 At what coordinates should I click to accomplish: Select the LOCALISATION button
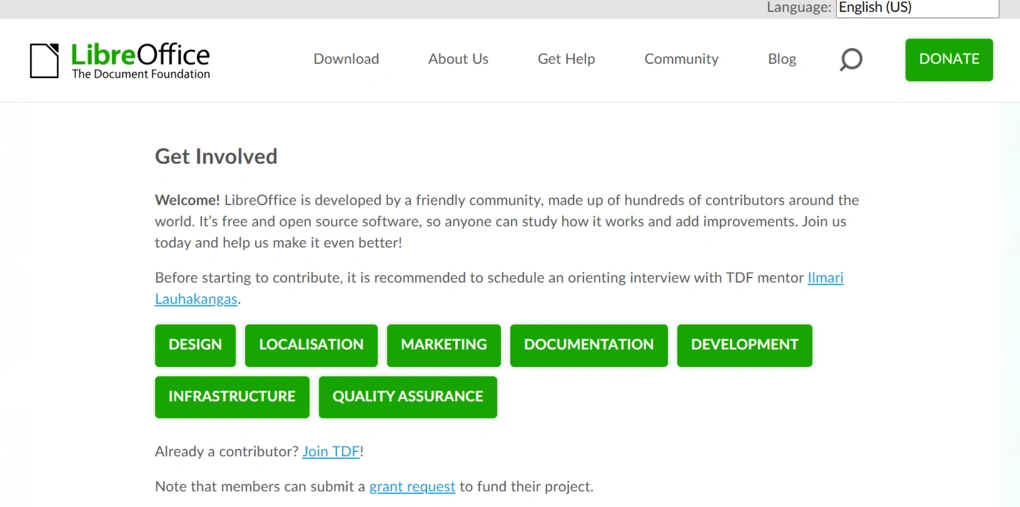[x=311, y=345]
